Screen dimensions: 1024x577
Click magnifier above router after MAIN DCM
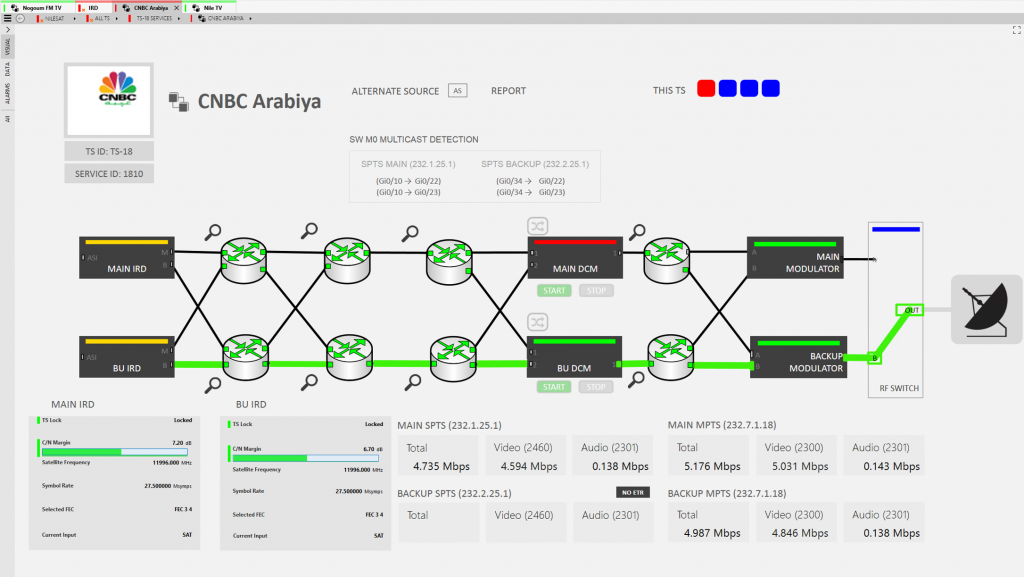tap(637, 232)
